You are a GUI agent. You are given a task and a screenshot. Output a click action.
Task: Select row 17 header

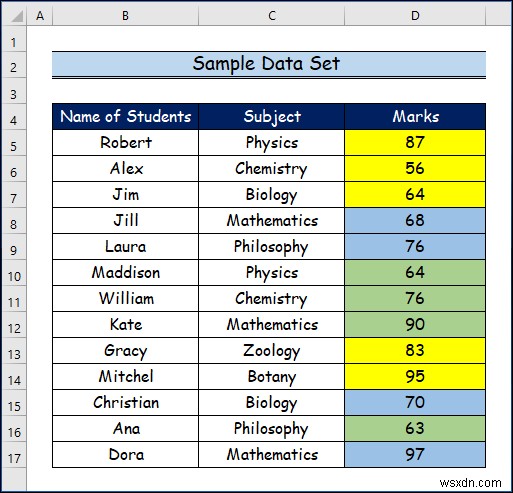[14, 458]
